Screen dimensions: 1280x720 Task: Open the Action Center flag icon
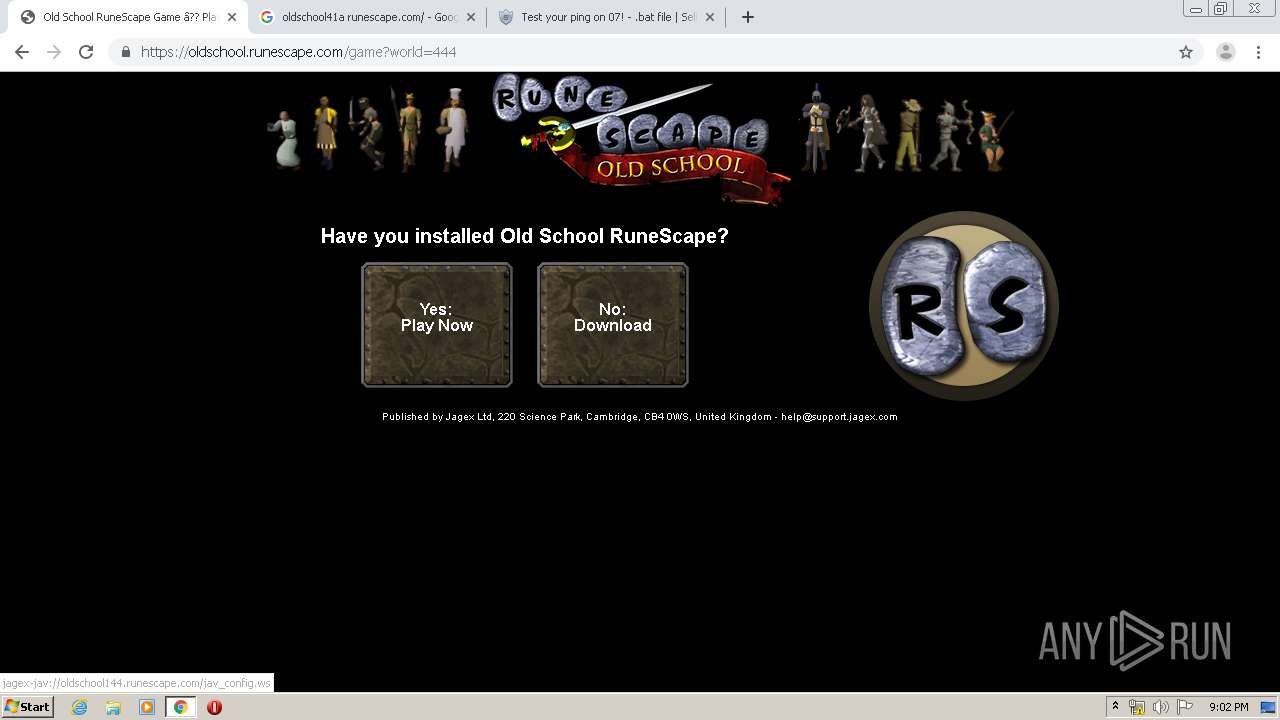click(x=1184, y=707)
